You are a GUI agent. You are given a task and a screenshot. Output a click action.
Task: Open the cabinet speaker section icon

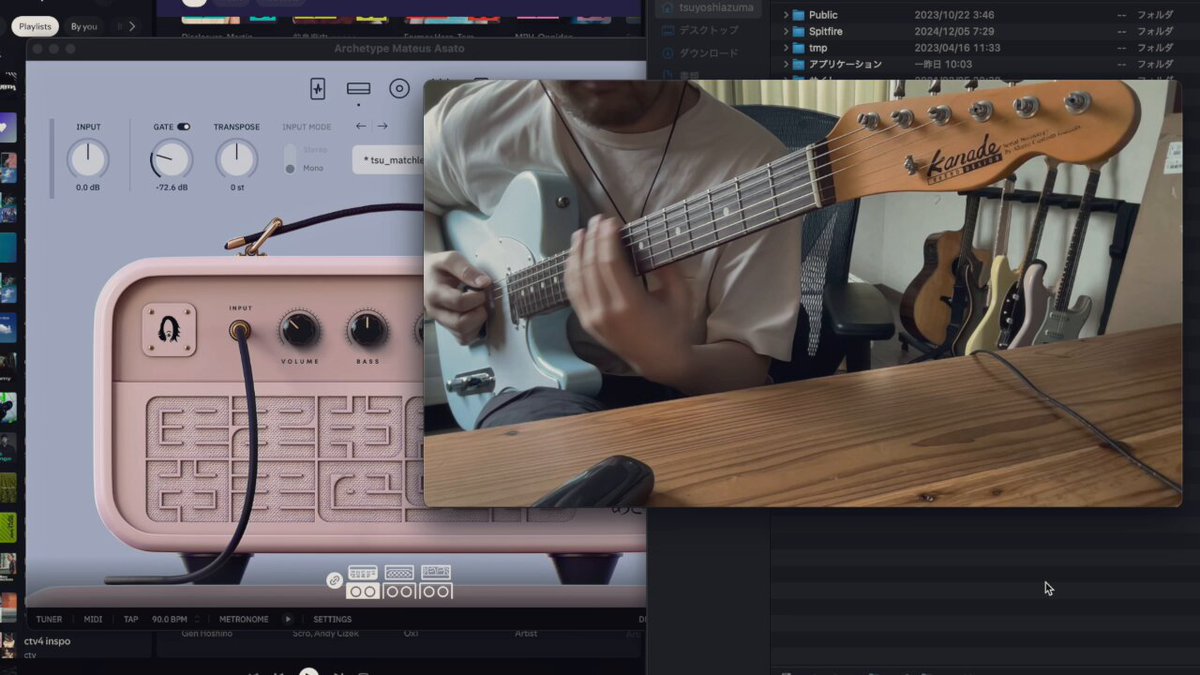[400, 89]
